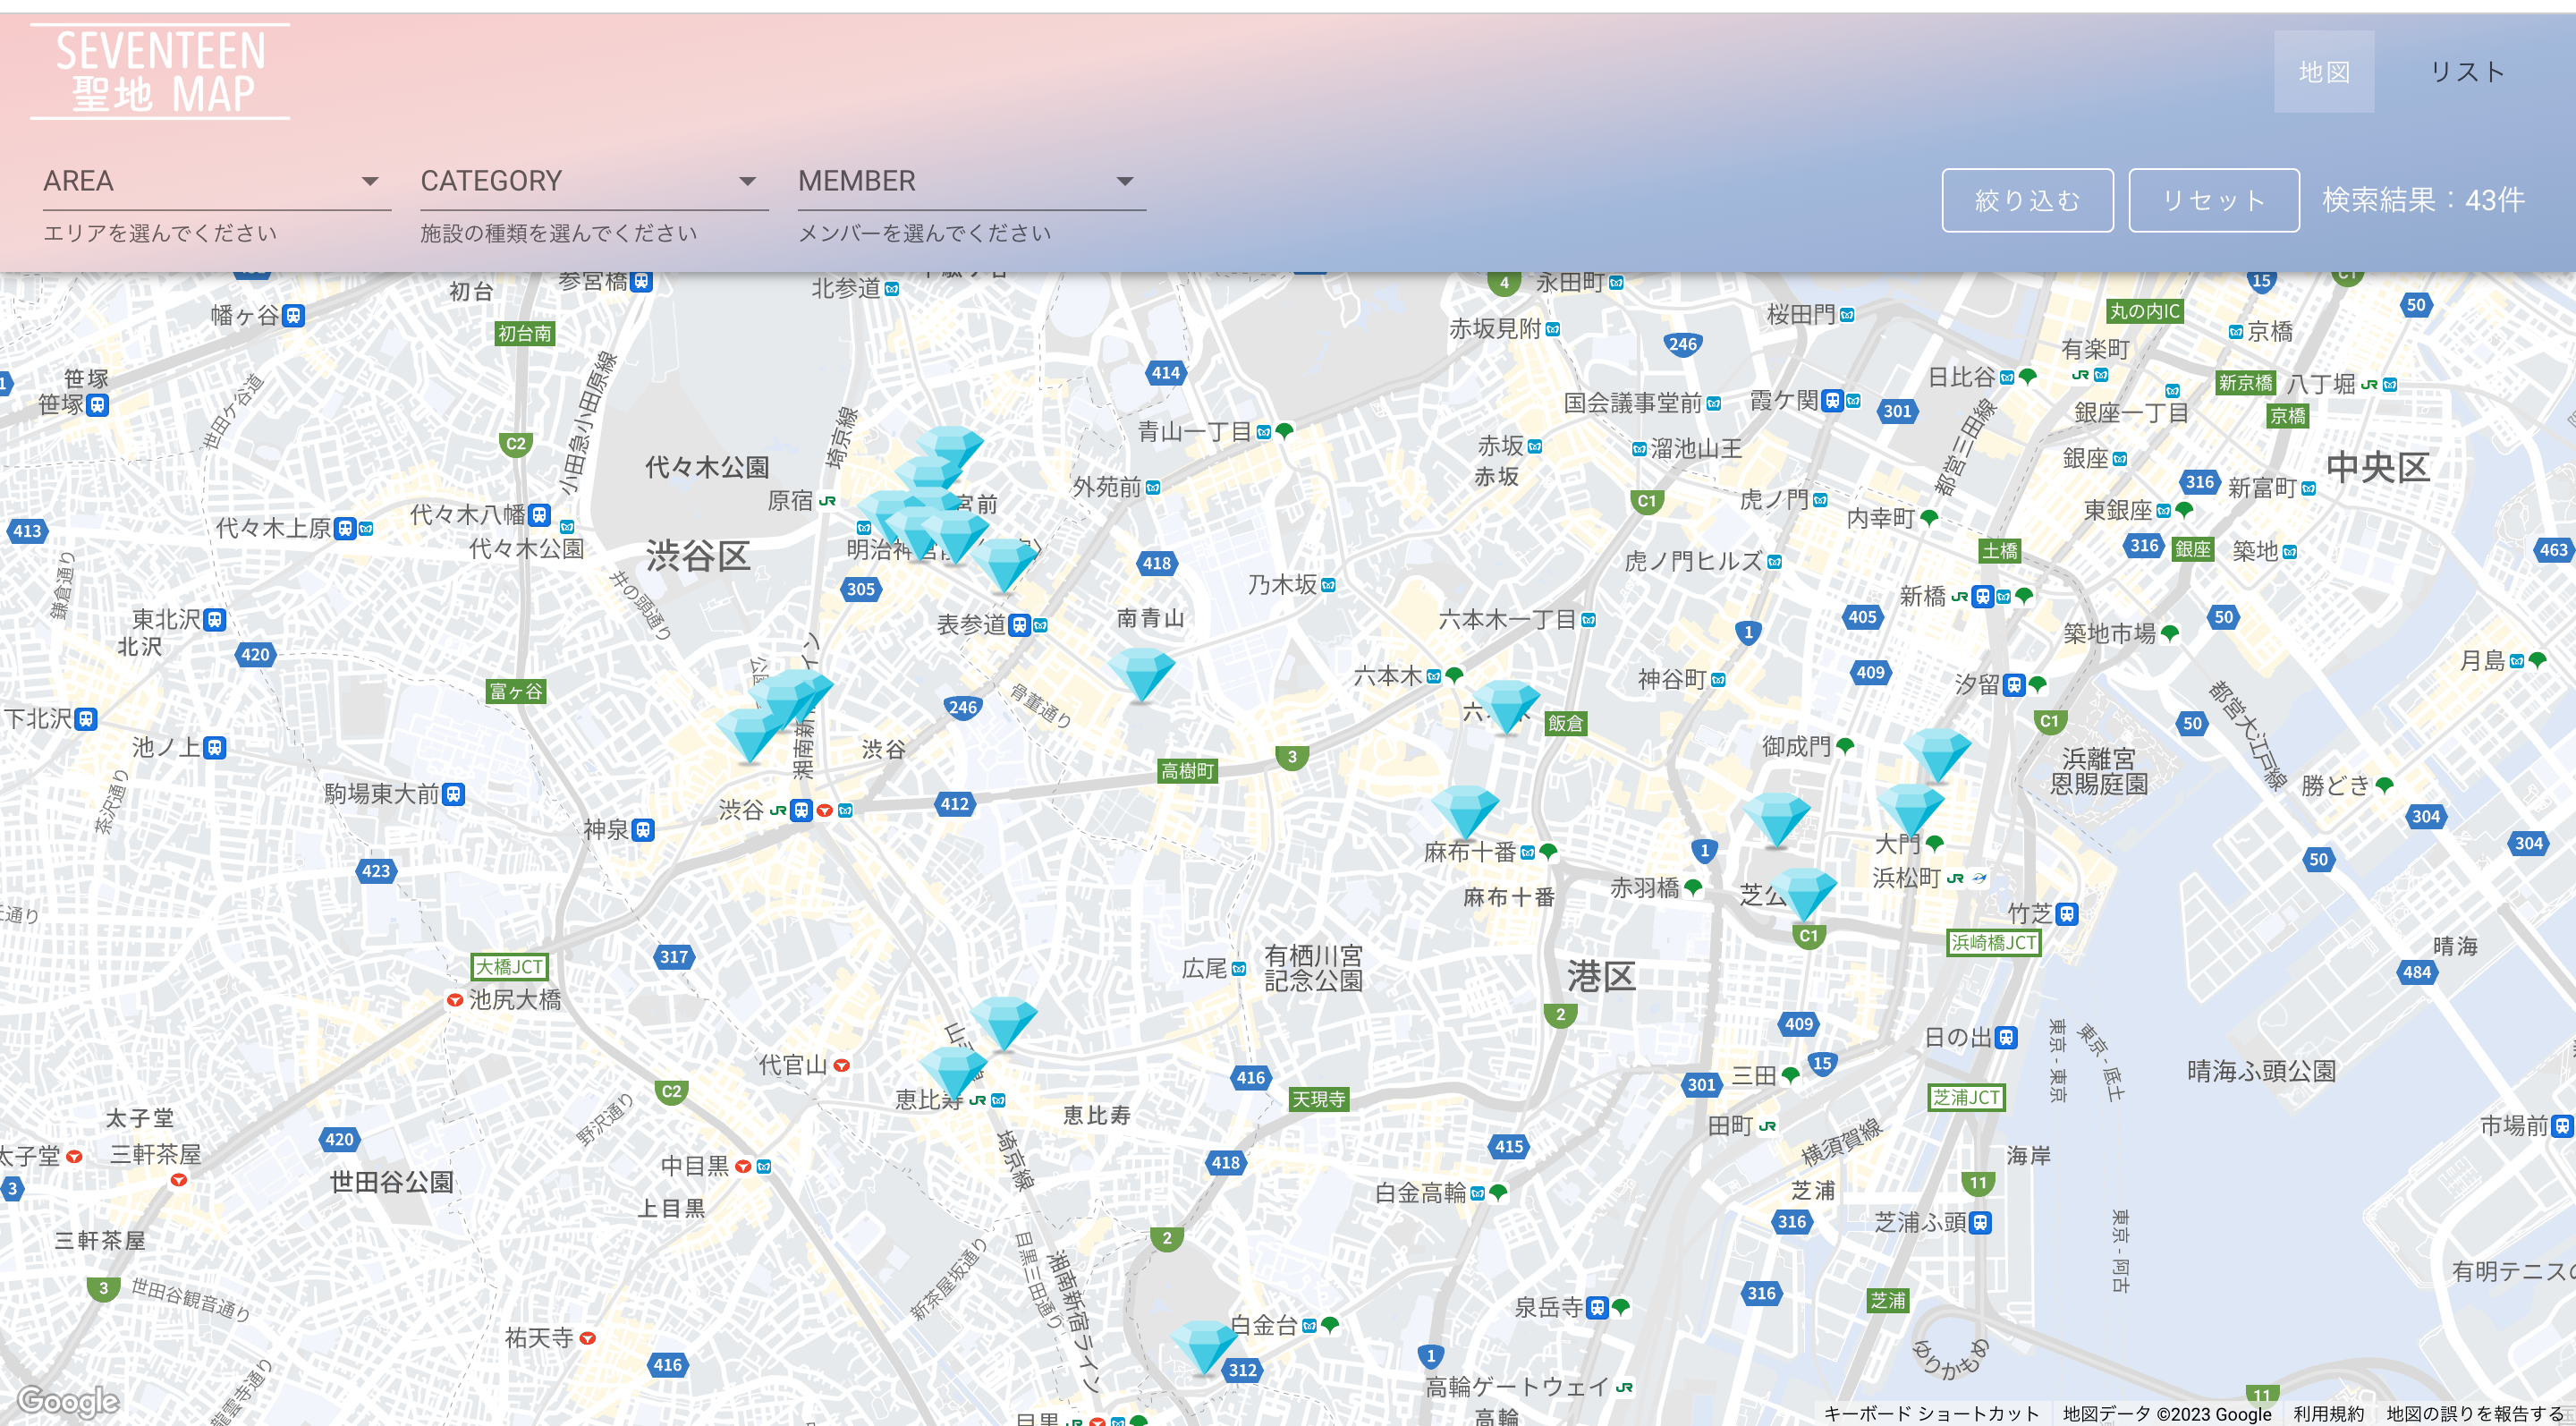Click the diamond marker near 南青山
The width and height of the screenshot is (2576, 1426).
click(1141, 672)
